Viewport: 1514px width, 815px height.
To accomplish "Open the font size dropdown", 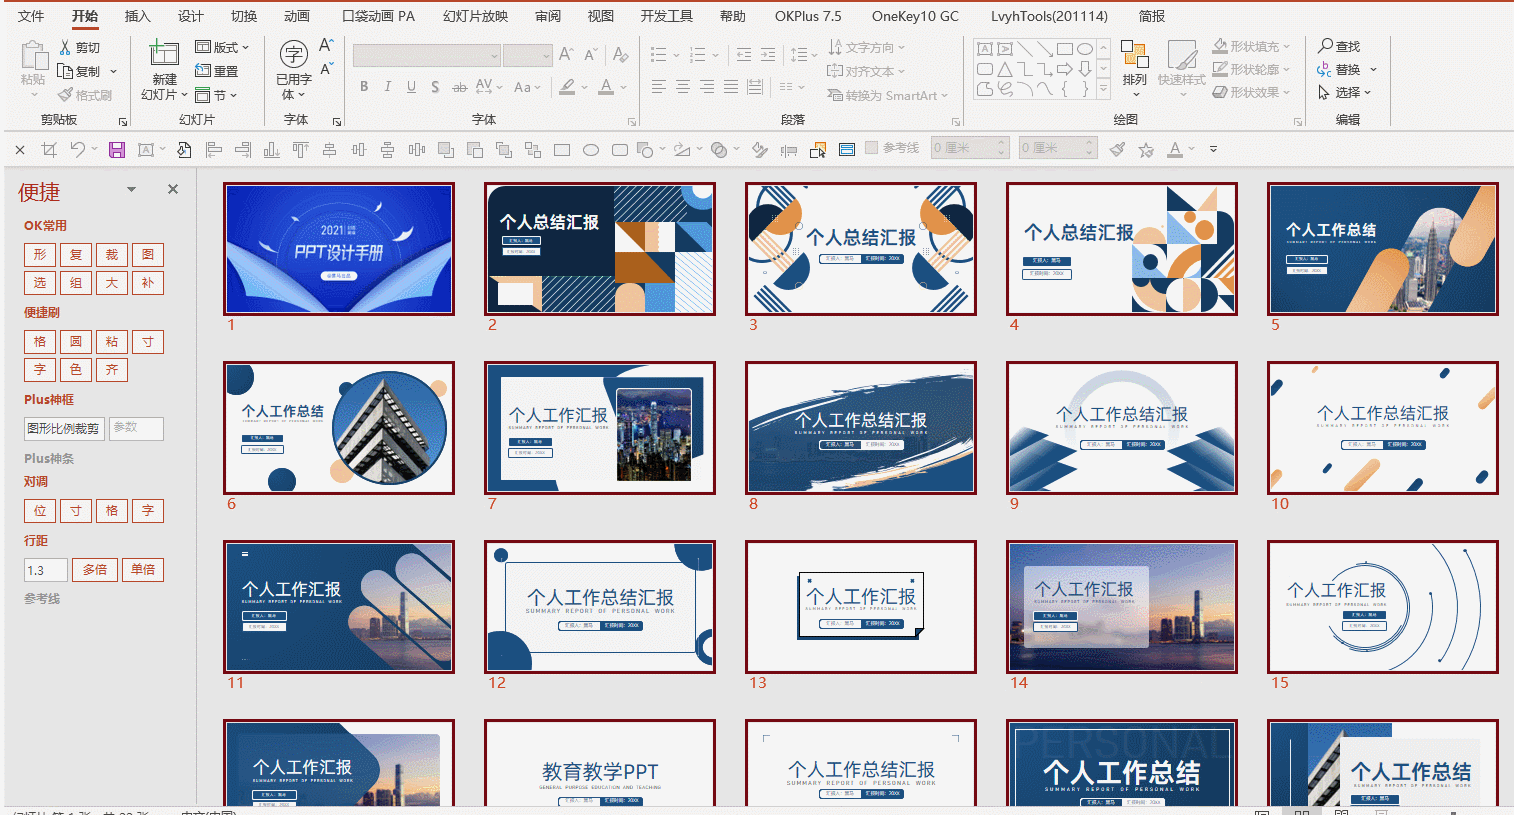I will 546,56.
